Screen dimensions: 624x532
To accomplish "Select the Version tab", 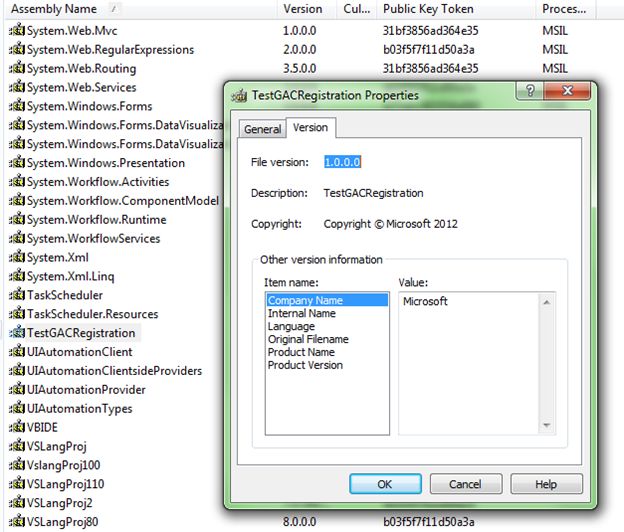I will (x=310, y=127).
